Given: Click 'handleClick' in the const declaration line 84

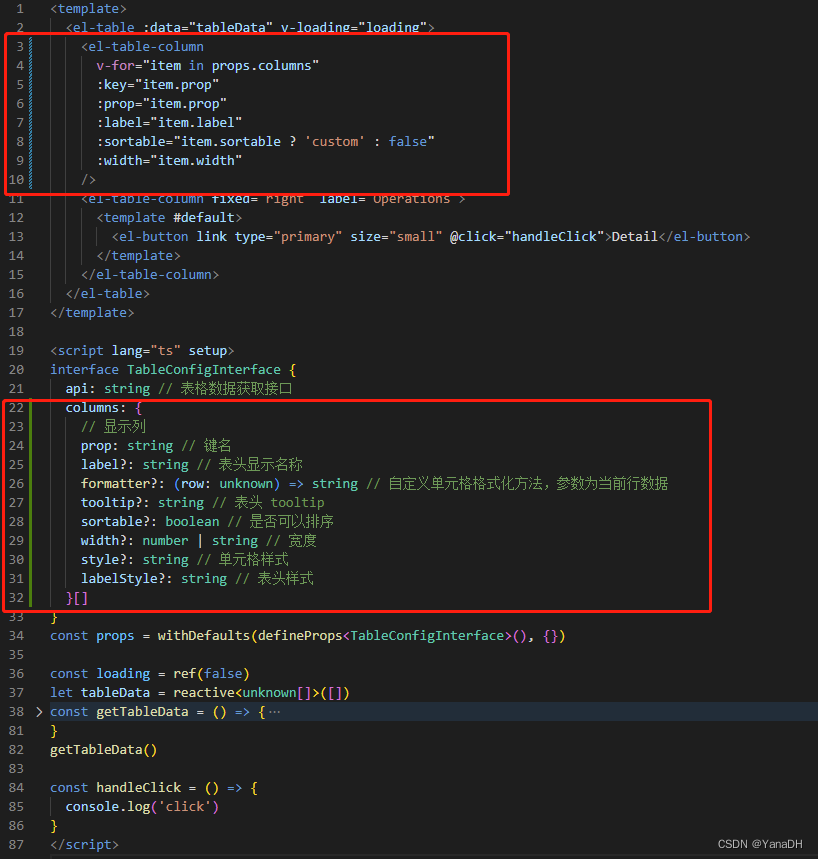Looking at the screenshot, I should (x=139, y=788).
